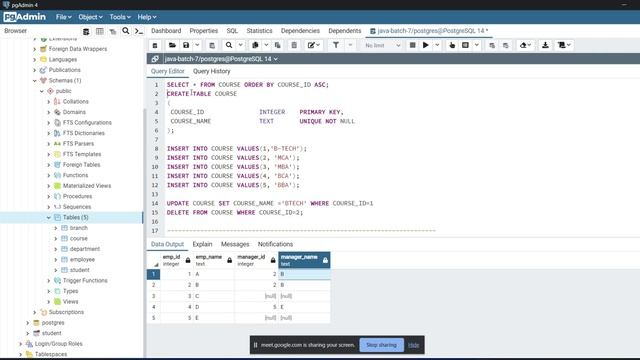The width and height of the screenshot is (640, 360).
Task: Click the Commit transaction icon
Action: pyautogui.click(x=492, y=45)
